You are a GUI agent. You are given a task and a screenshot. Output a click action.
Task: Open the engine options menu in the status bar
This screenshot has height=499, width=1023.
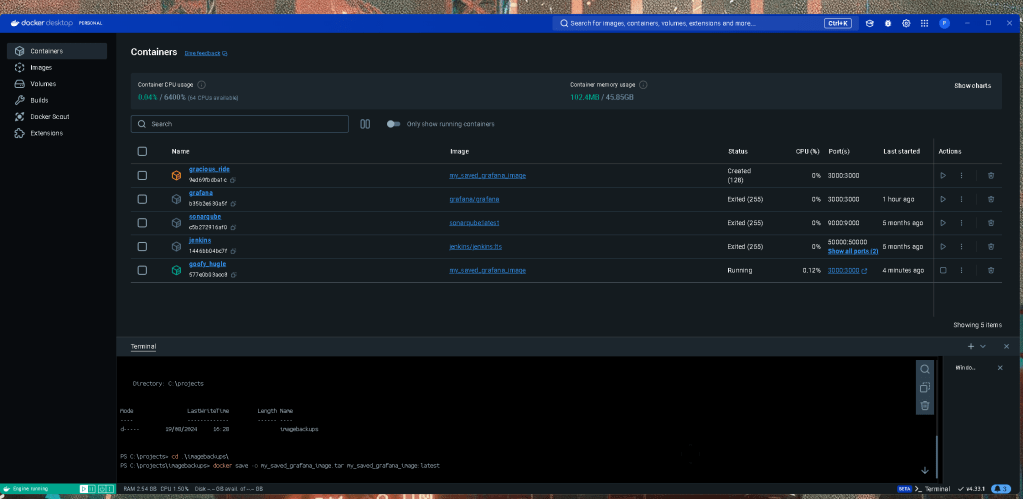coord(110,489)
